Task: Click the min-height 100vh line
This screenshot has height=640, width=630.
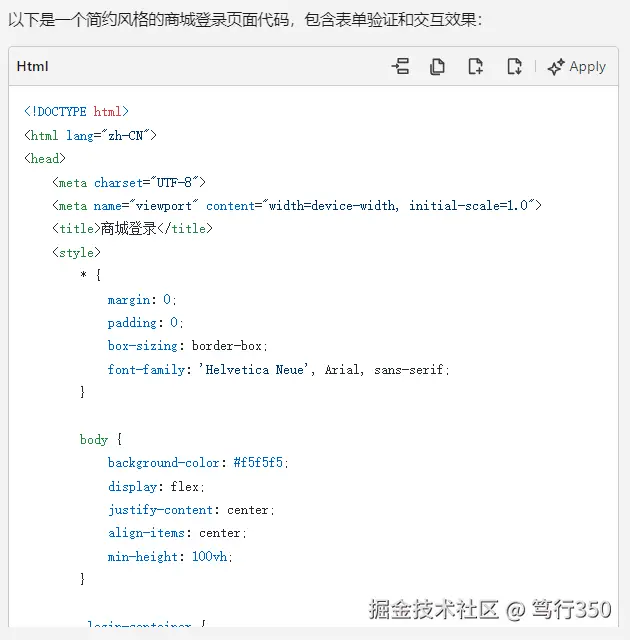Action: pyautogui.click(x=170, y=556)
